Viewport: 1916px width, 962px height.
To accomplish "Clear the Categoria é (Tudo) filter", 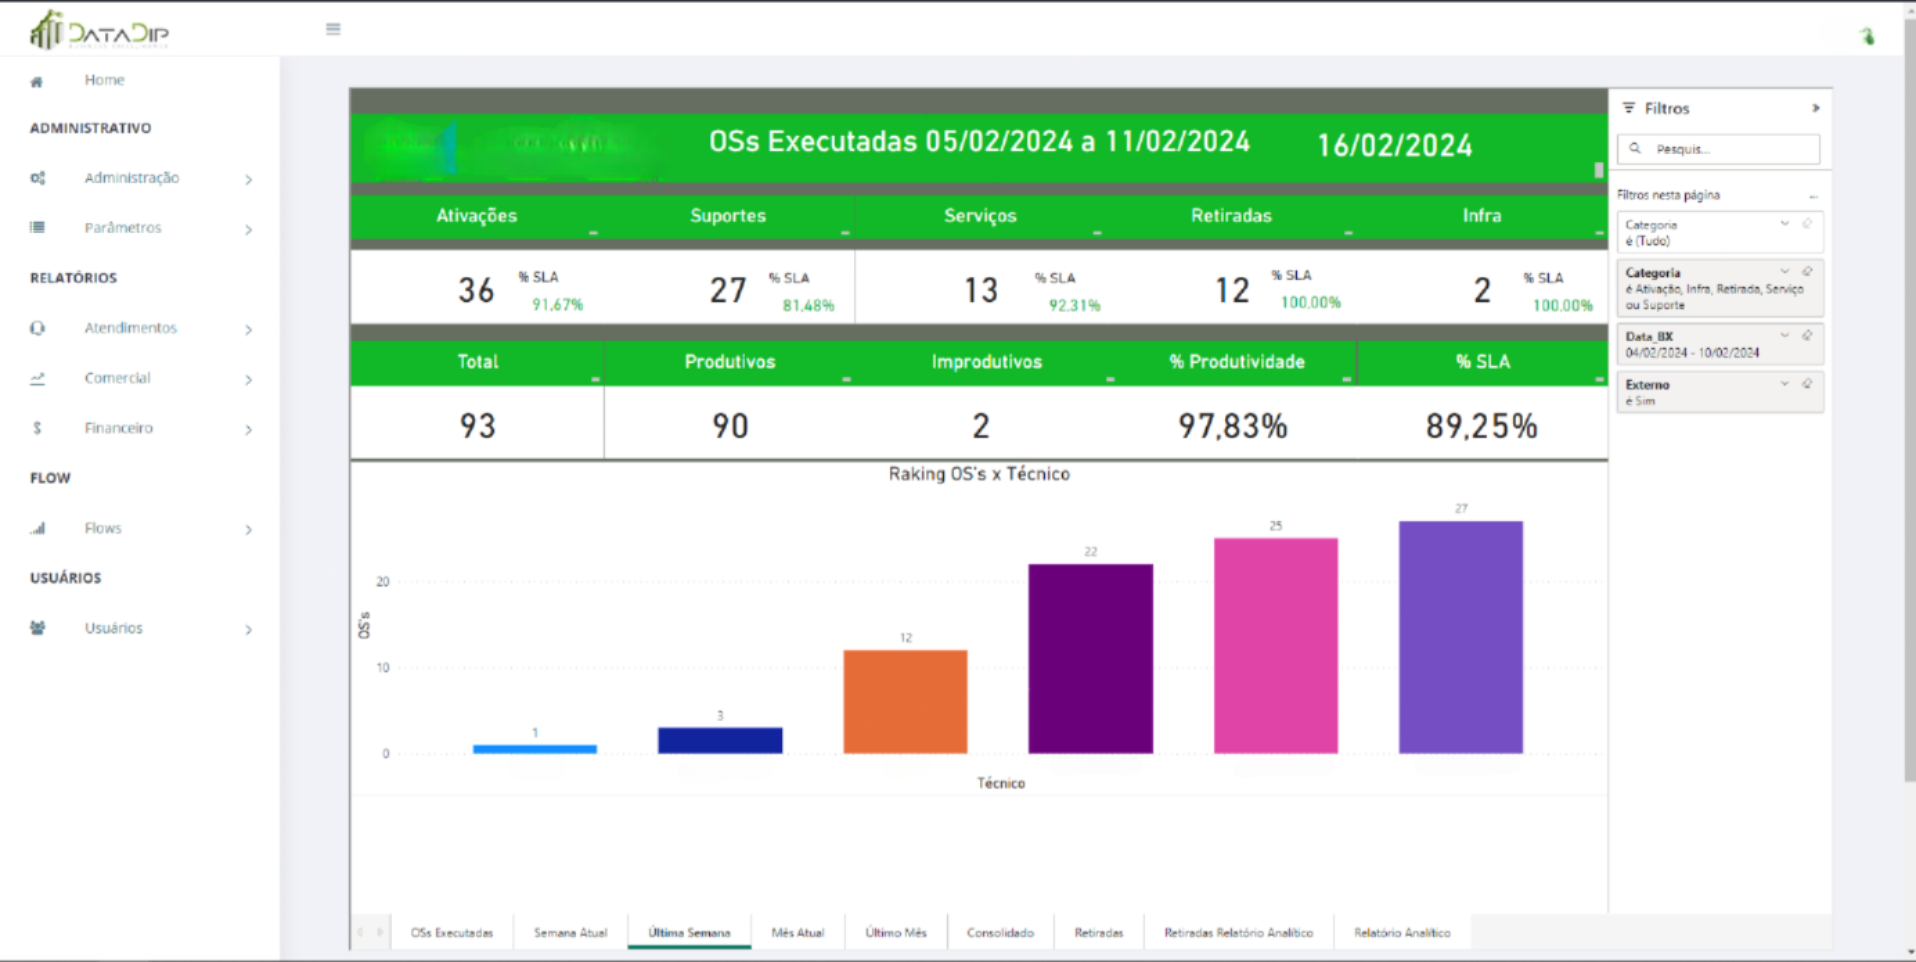I will (x=1807, y=224).
